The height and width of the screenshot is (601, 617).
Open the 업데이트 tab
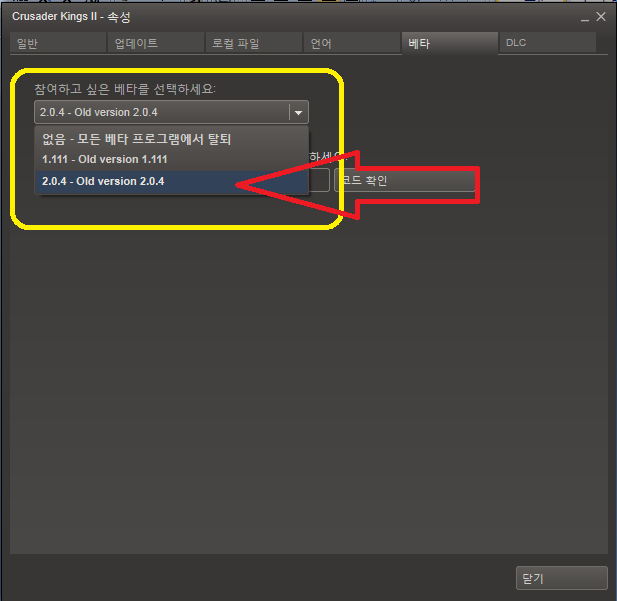click(x=156, y=43)
